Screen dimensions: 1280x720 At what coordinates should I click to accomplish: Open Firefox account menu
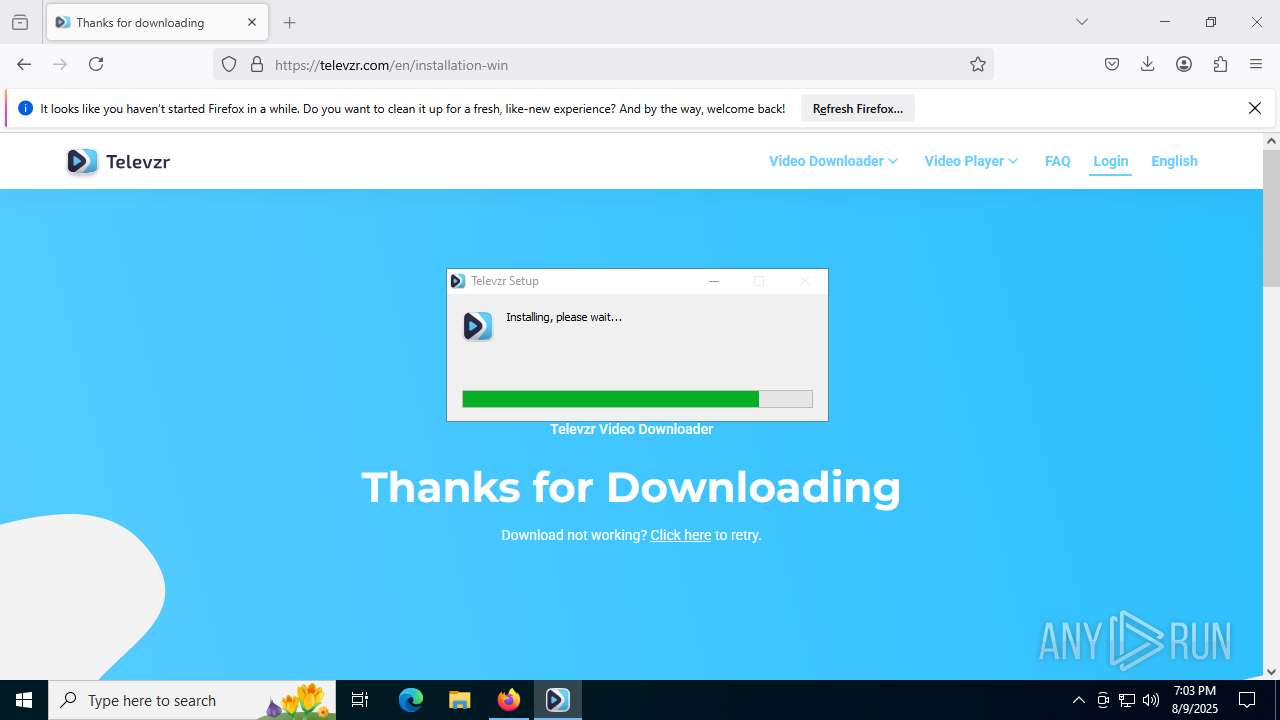click(x=1184, y=64)
